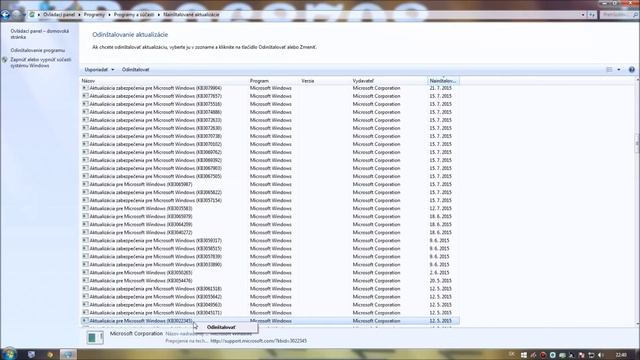Open the Windows Start button
The height and width of the screenshot is (360, 640).
pos(8,354)
